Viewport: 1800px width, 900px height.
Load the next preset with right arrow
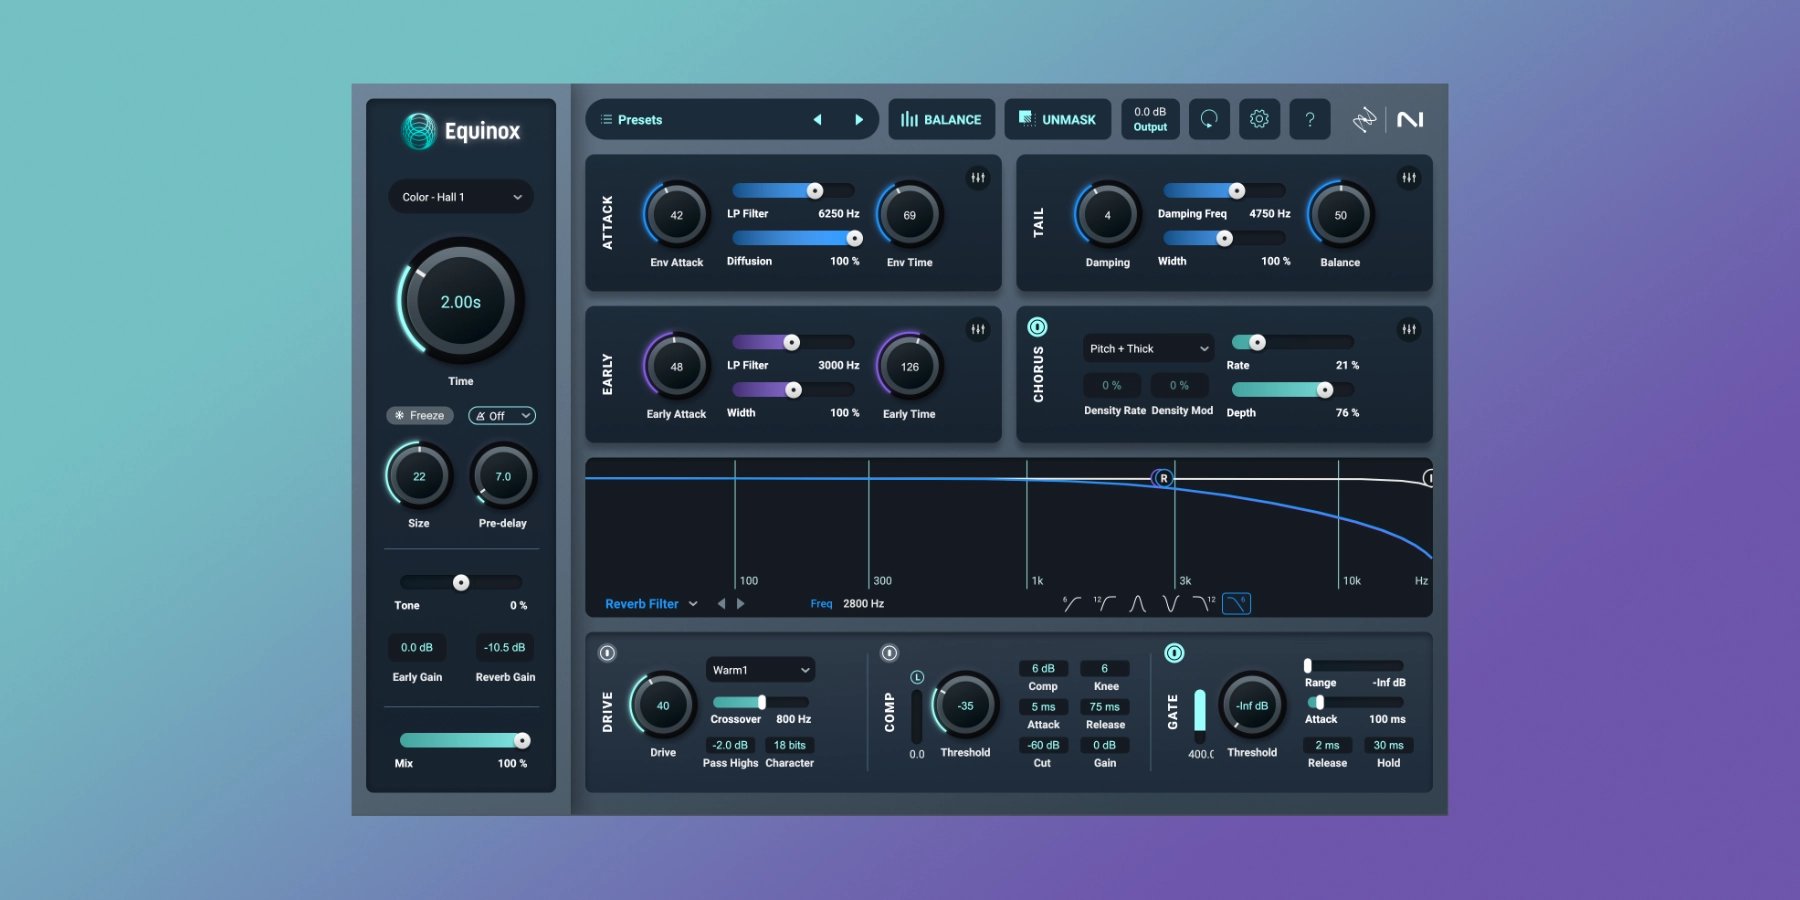pyautogui.click(x=858, y=120)
